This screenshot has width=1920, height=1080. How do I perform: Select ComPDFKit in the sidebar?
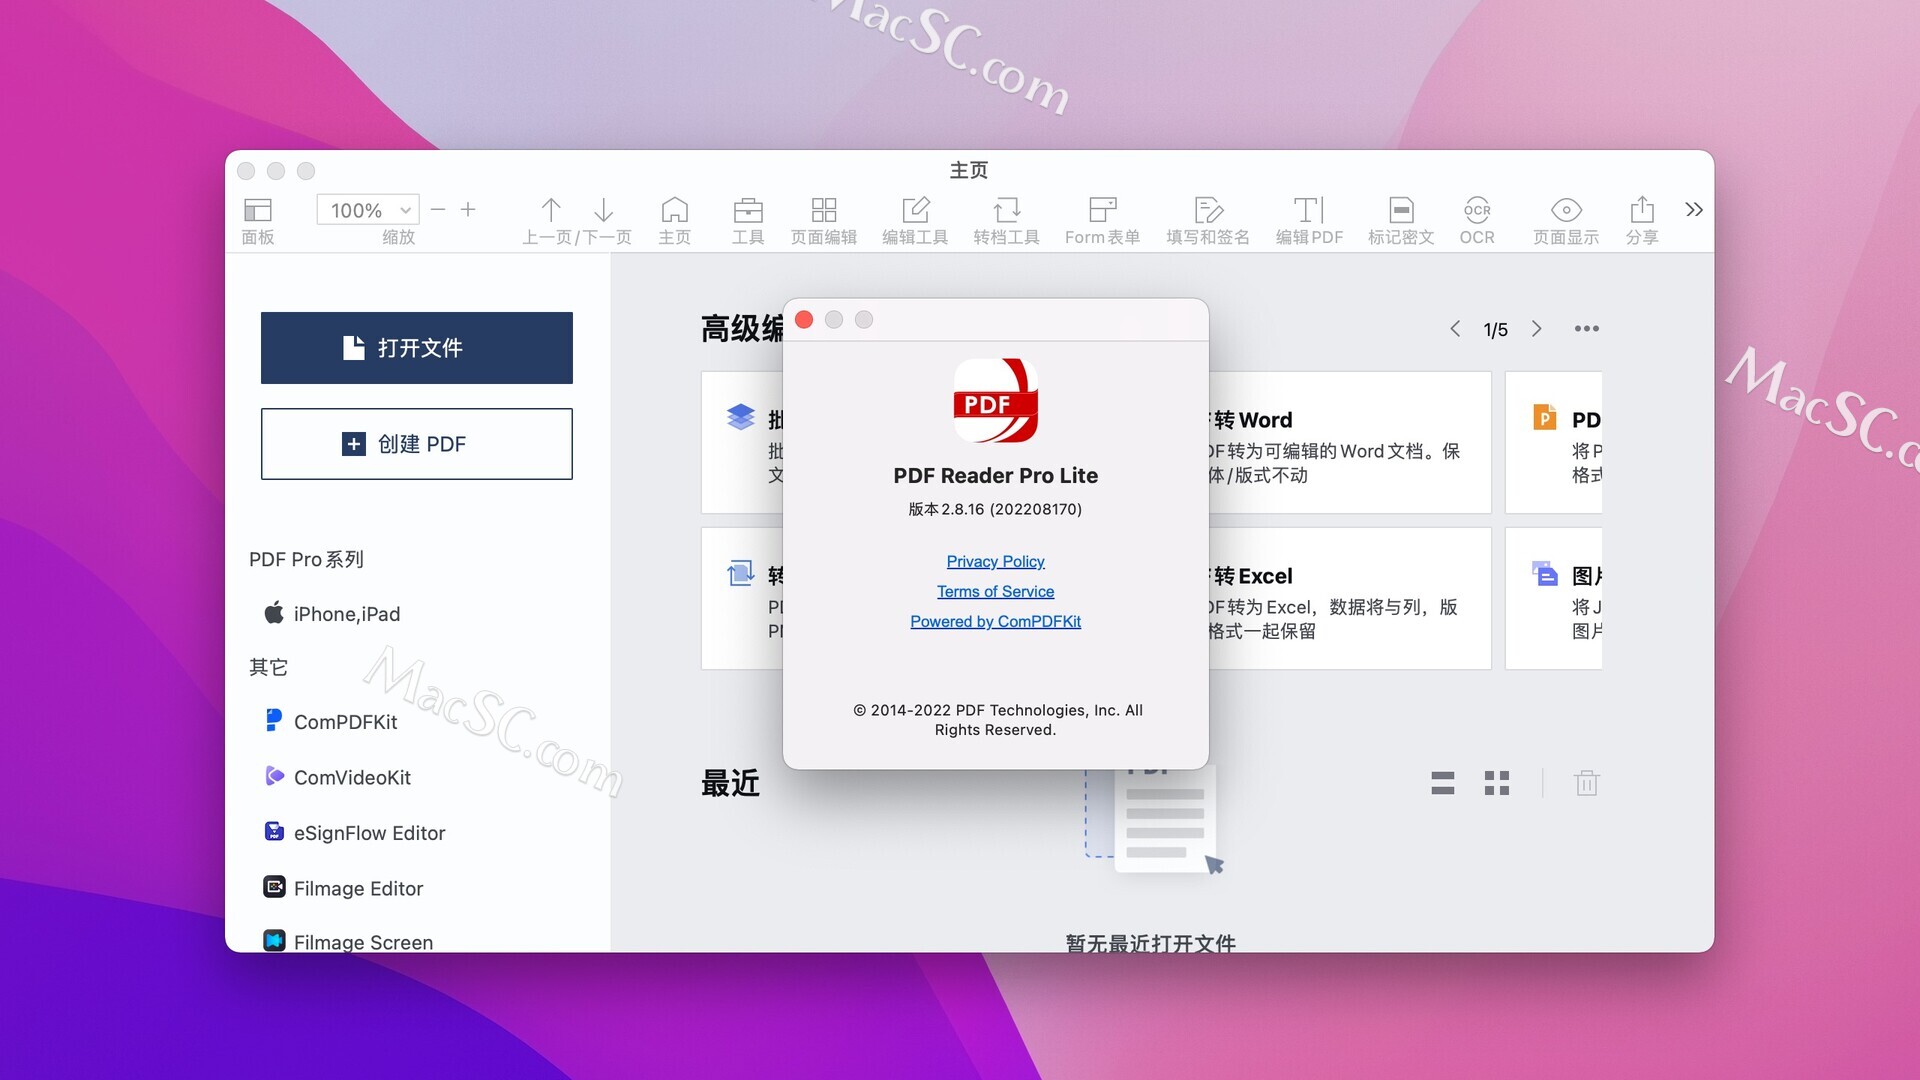345,721
